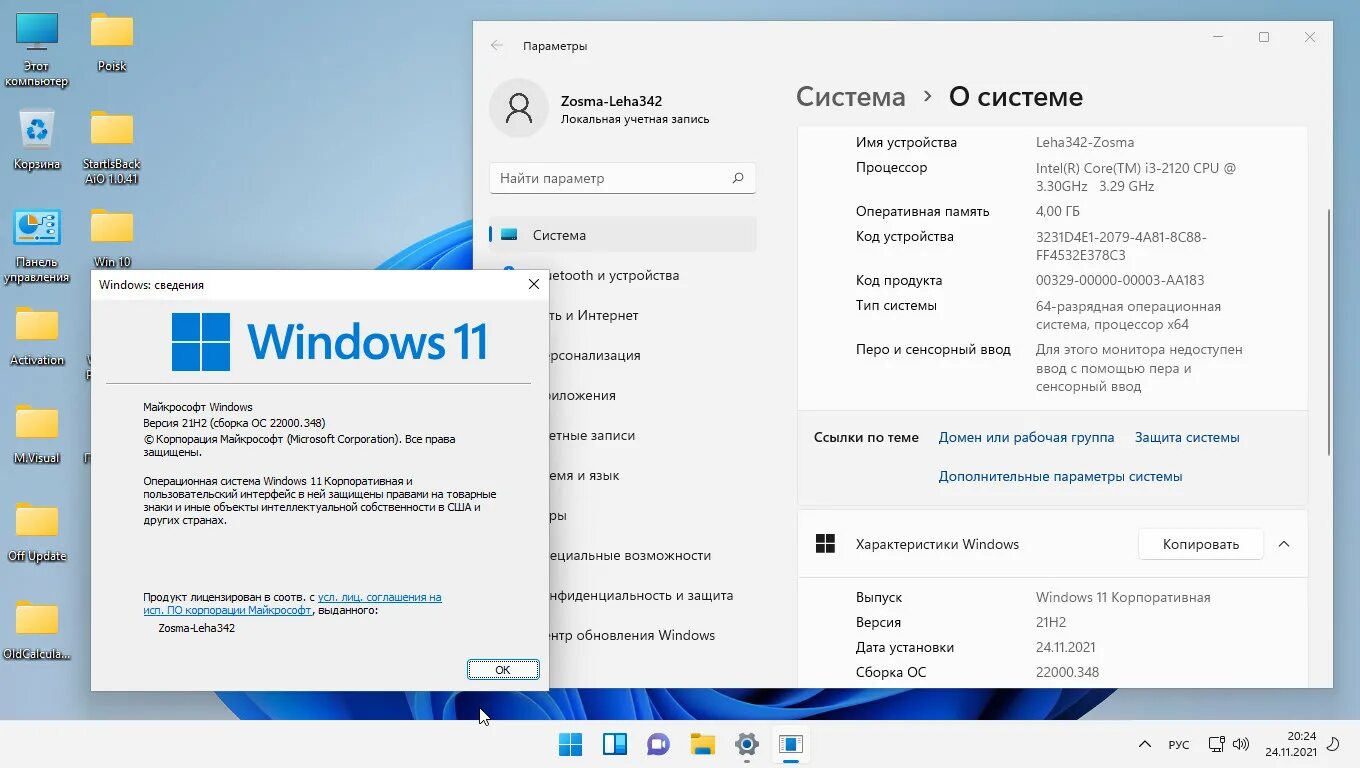Select the Poisk folder on desktop
Image resolution: width=1360 pixels, height=768 pixels.
[112, 42]
